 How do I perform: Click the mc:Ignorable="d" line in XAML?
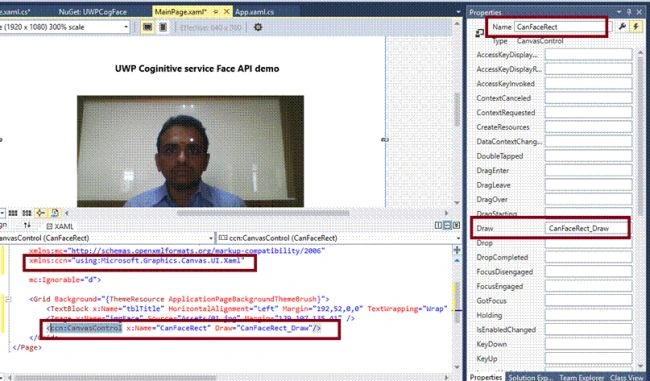click(x=65, y=280)
